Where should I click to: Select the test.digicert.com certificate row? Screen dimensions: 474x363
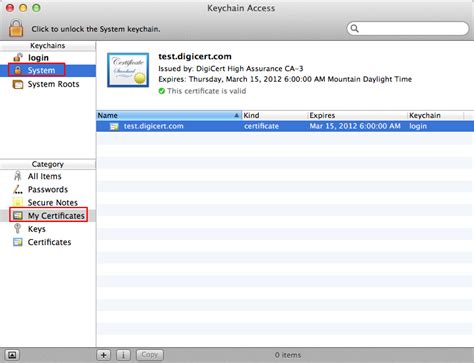point(285,126)
